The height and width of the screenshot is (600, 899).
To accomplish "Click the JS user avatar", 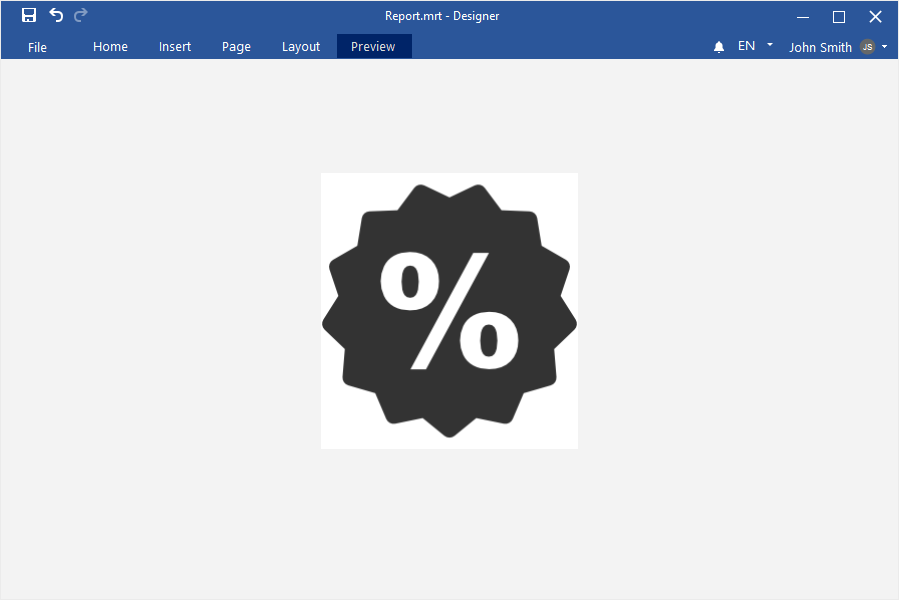I will [x=867, y=47].
